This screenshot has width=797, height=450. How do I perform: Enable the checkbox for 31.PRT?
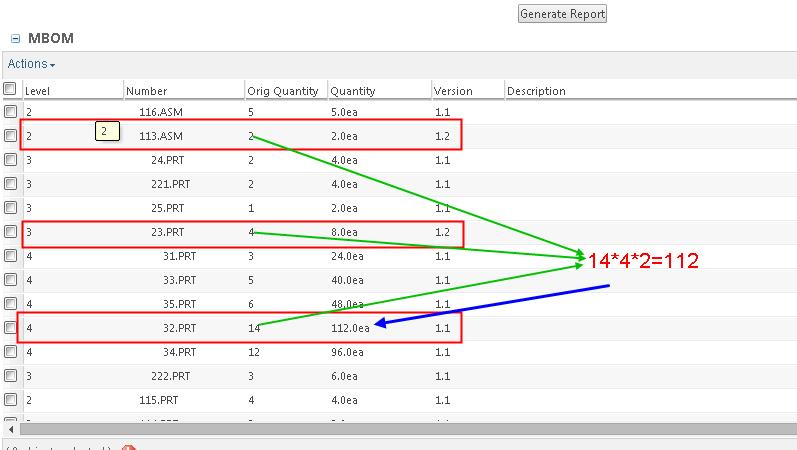coord(10,255)
